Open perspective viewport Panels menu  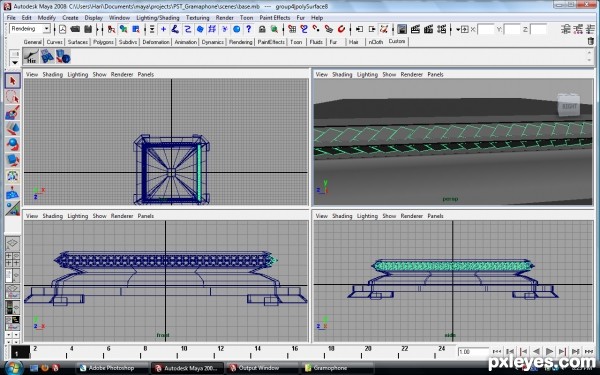(x=435, y=74)
